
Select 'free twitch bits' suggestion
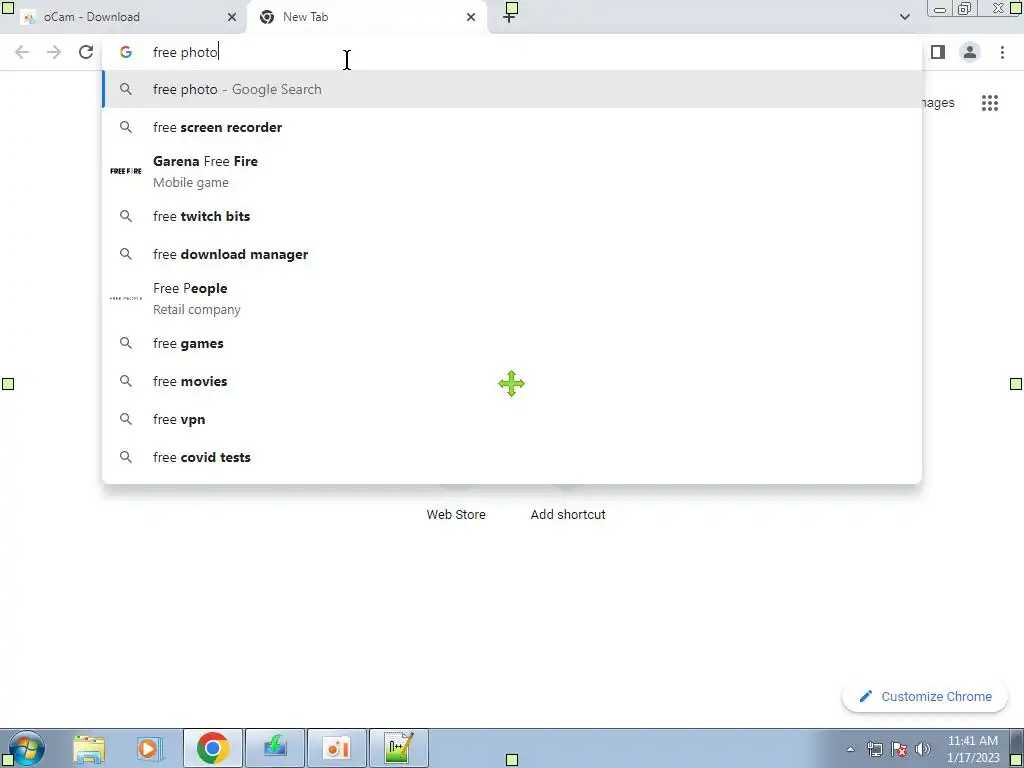512,216
